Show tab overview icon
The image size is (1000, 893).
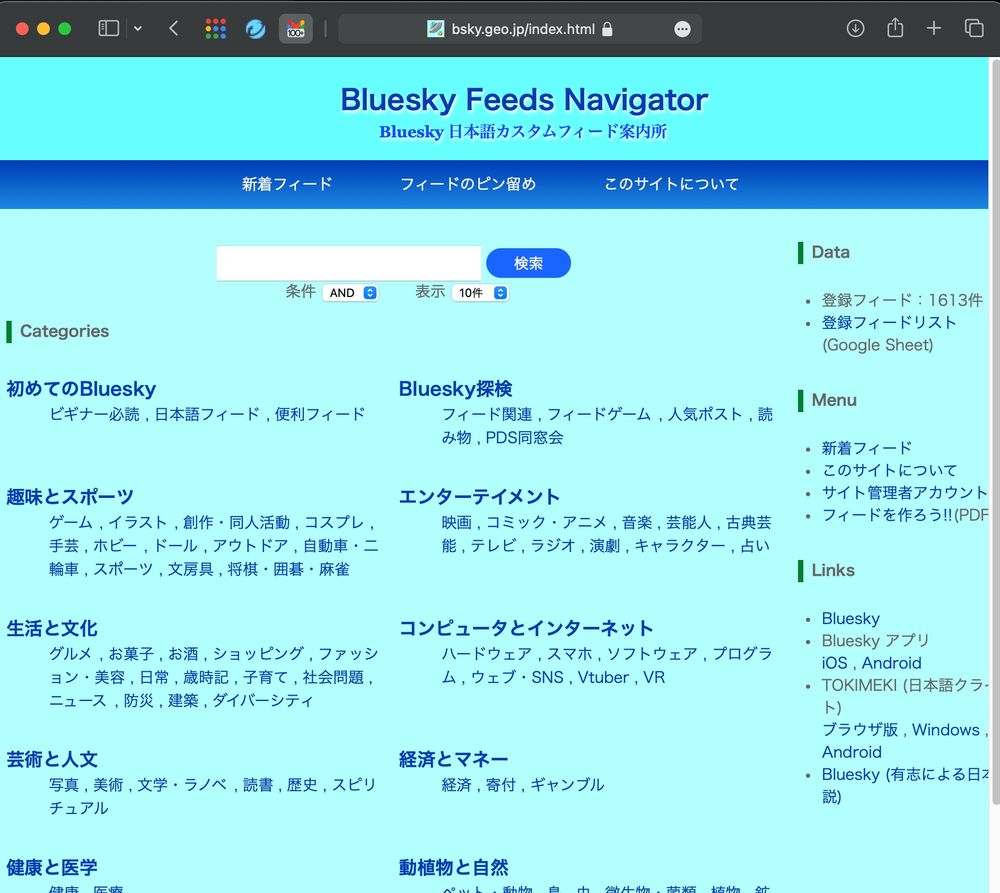coord(974,29)
